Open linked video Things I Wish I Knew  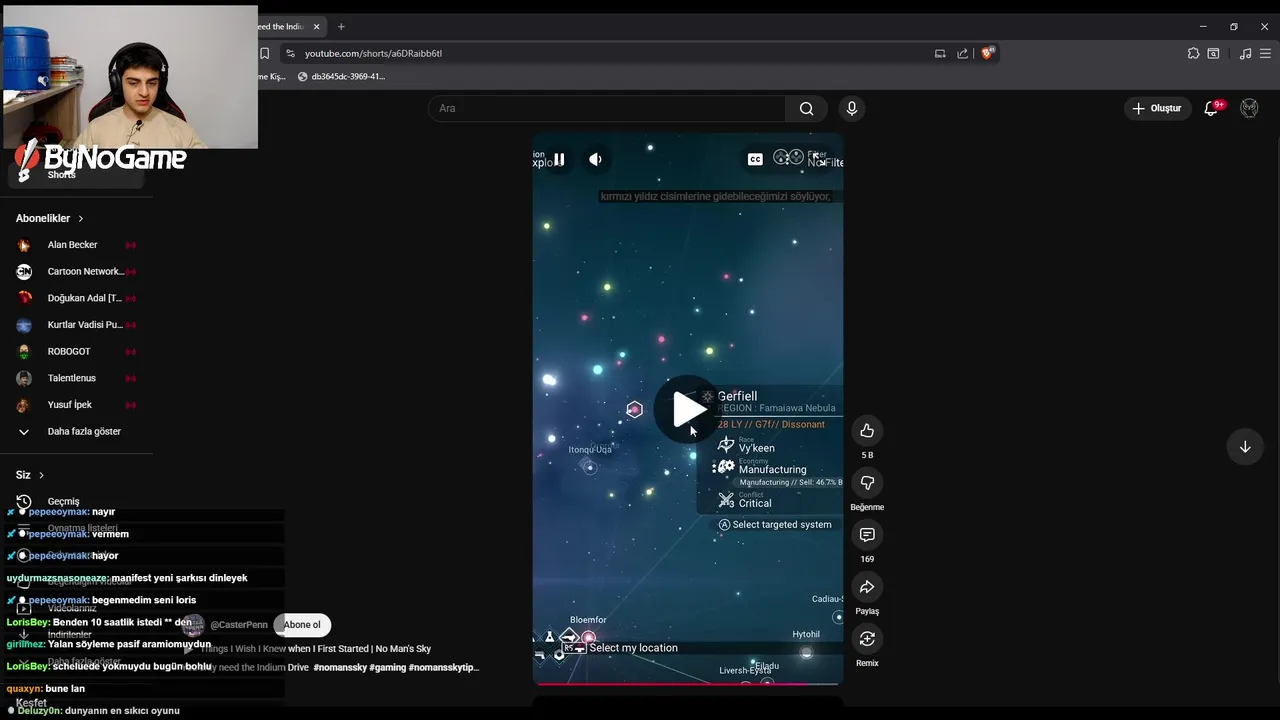point(315,649)
